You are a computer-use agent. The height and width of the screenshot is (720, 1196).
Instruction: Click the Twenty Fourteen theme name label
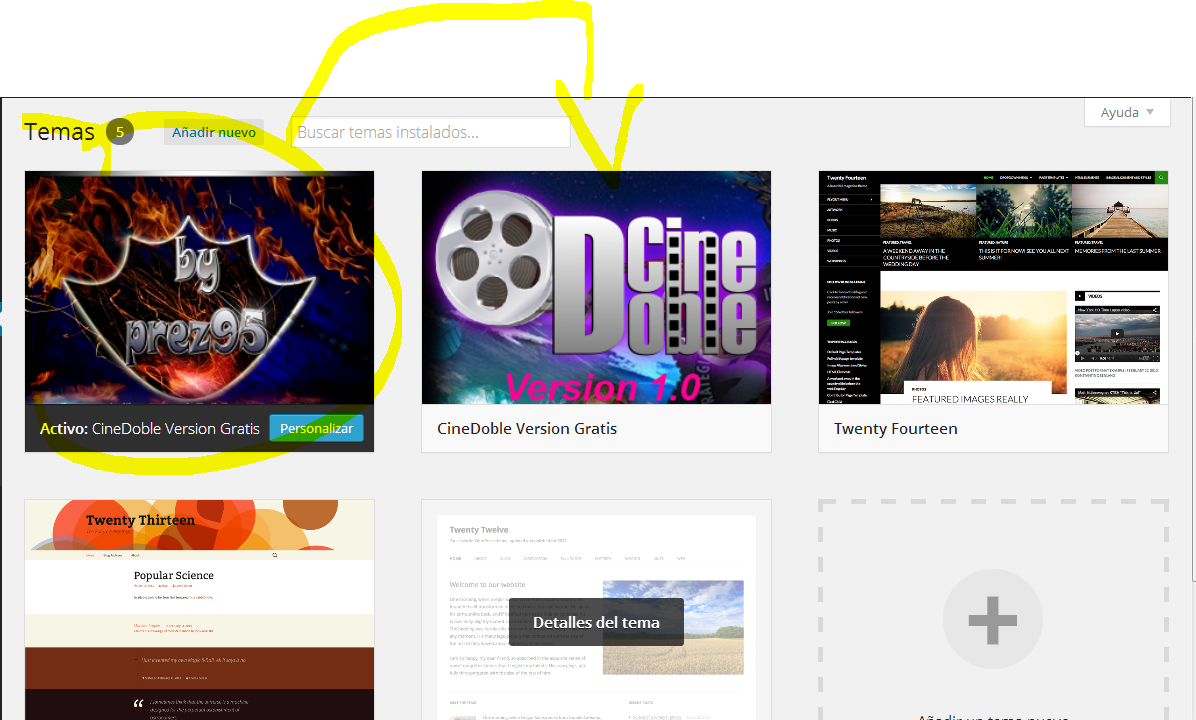[895, 429]
